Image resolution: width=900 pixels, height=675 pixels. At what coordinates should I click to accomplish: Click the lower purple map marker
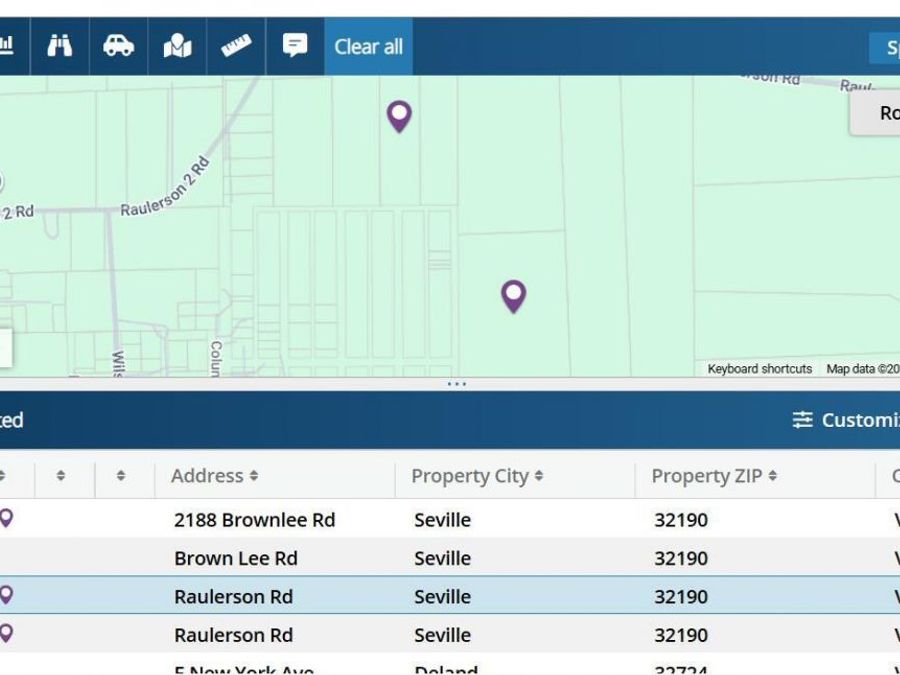pyautogui.click(x=513, y=294)
